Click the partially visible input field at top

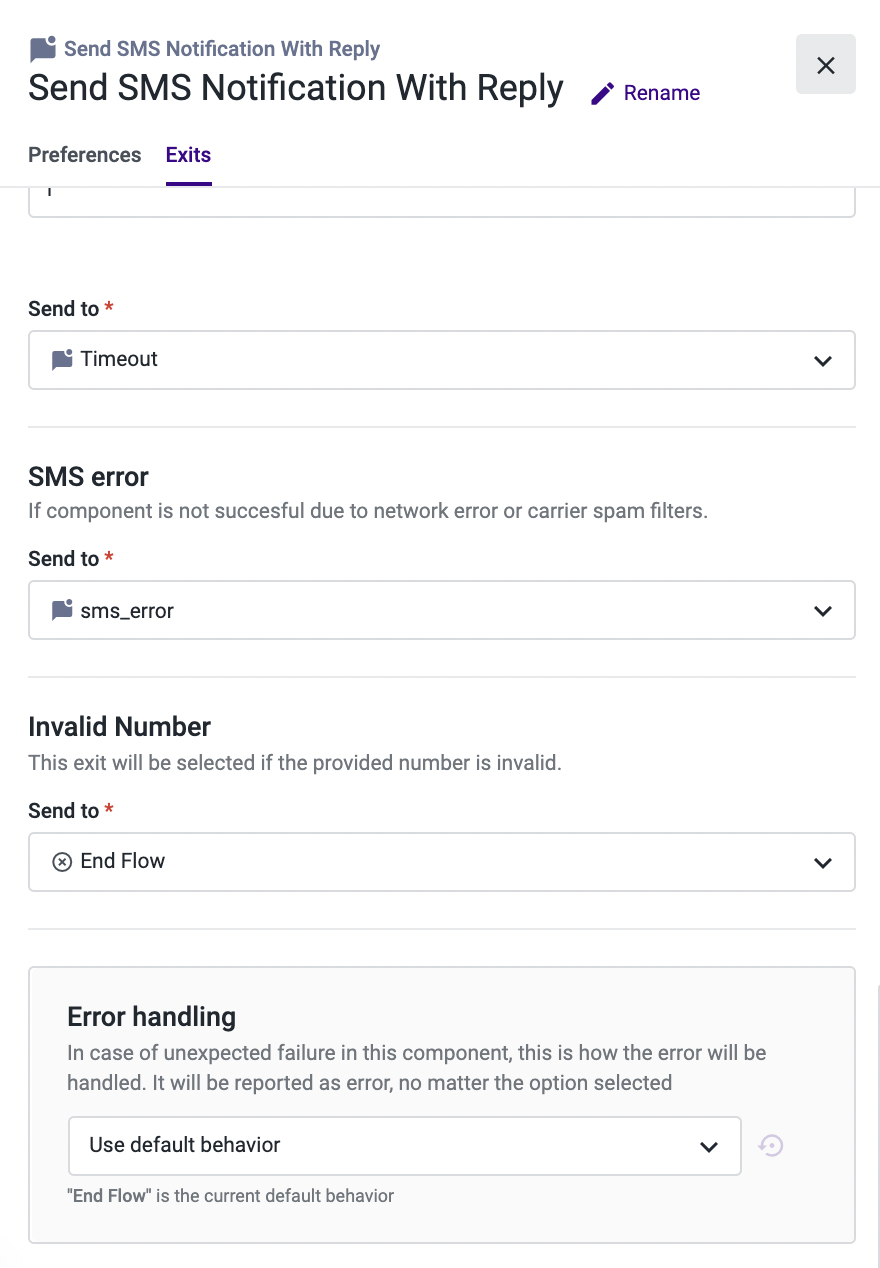point(442,202)
